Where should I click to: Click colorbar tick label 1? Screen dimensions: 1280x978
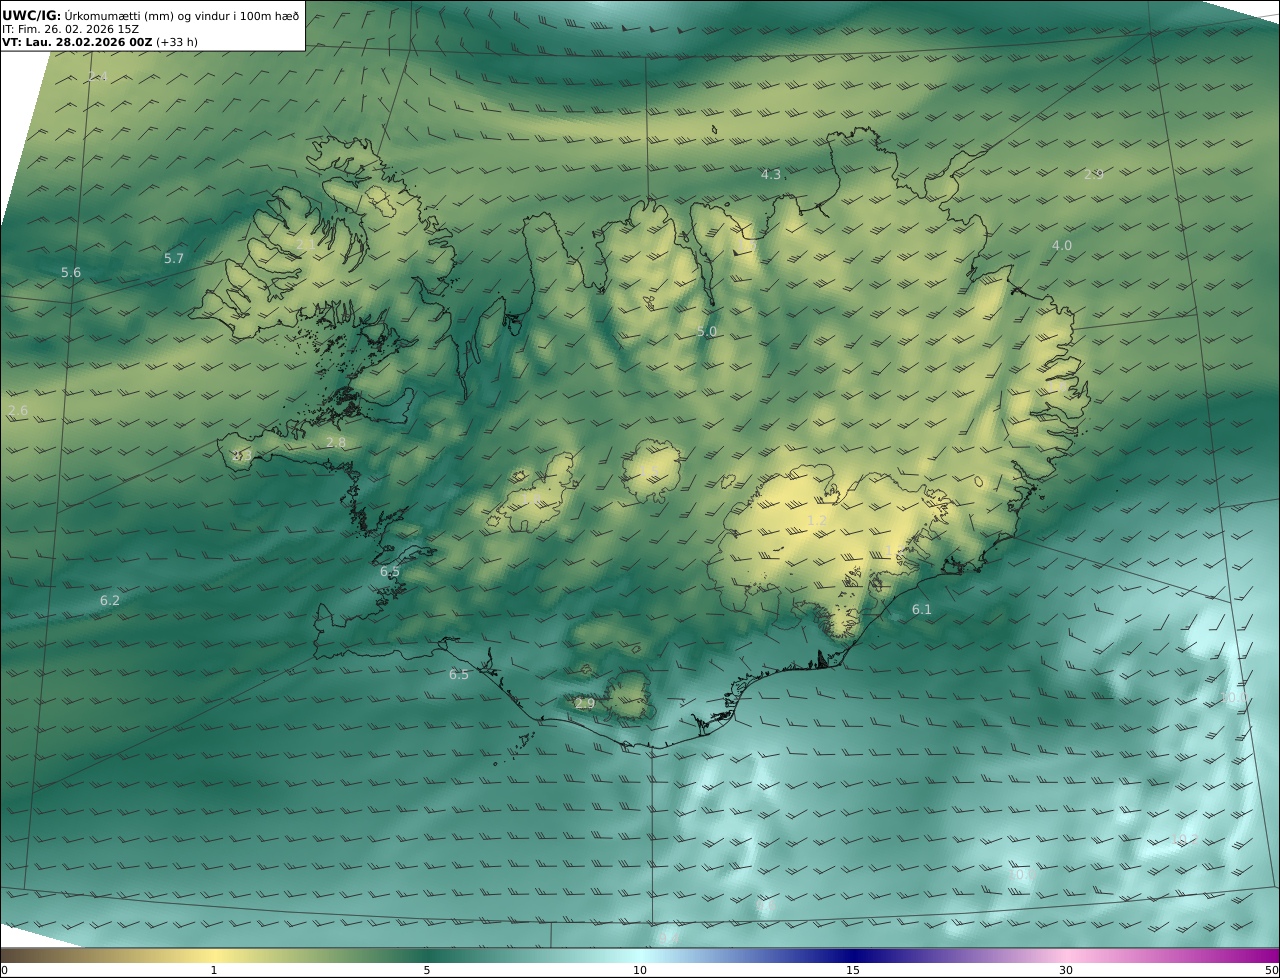[214, 970]
